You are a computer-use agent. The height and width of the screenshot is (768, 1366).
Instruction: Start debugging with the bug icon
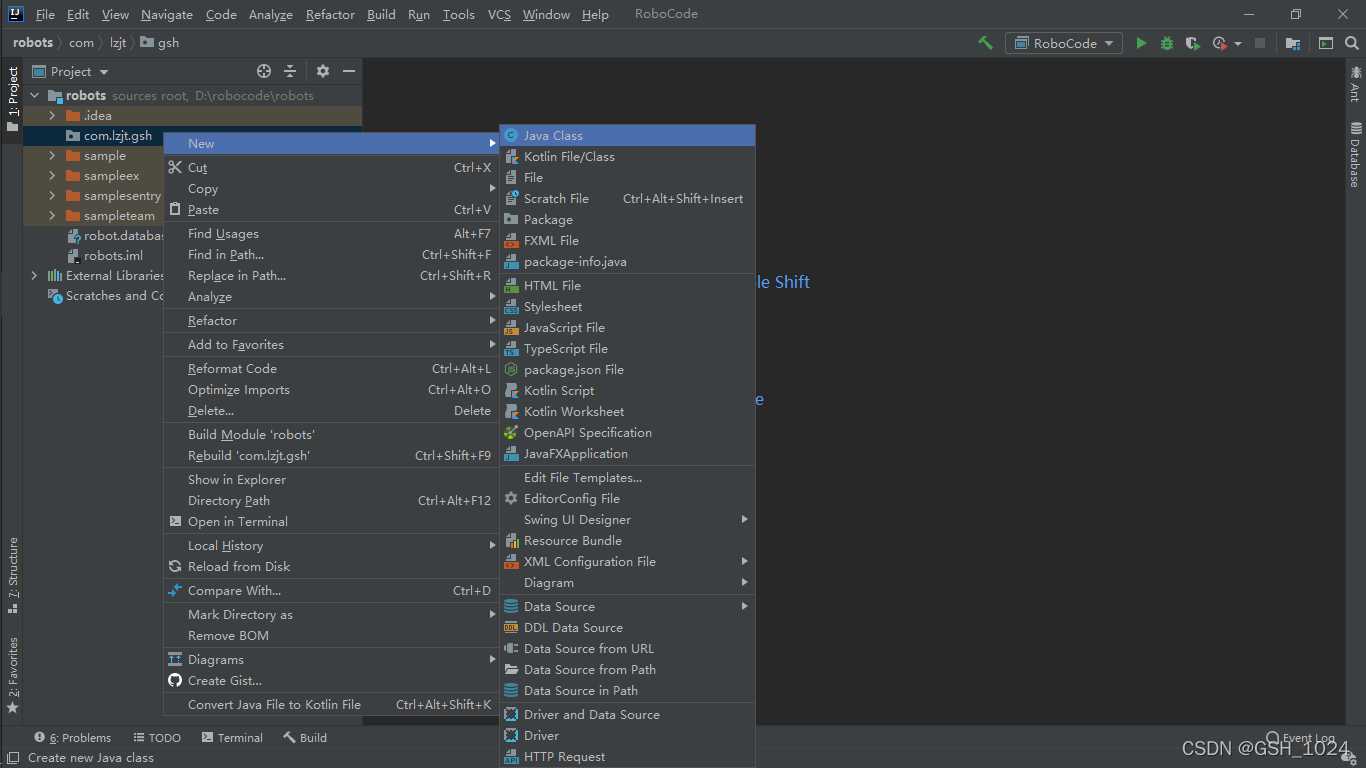[x=1167, y=43]
